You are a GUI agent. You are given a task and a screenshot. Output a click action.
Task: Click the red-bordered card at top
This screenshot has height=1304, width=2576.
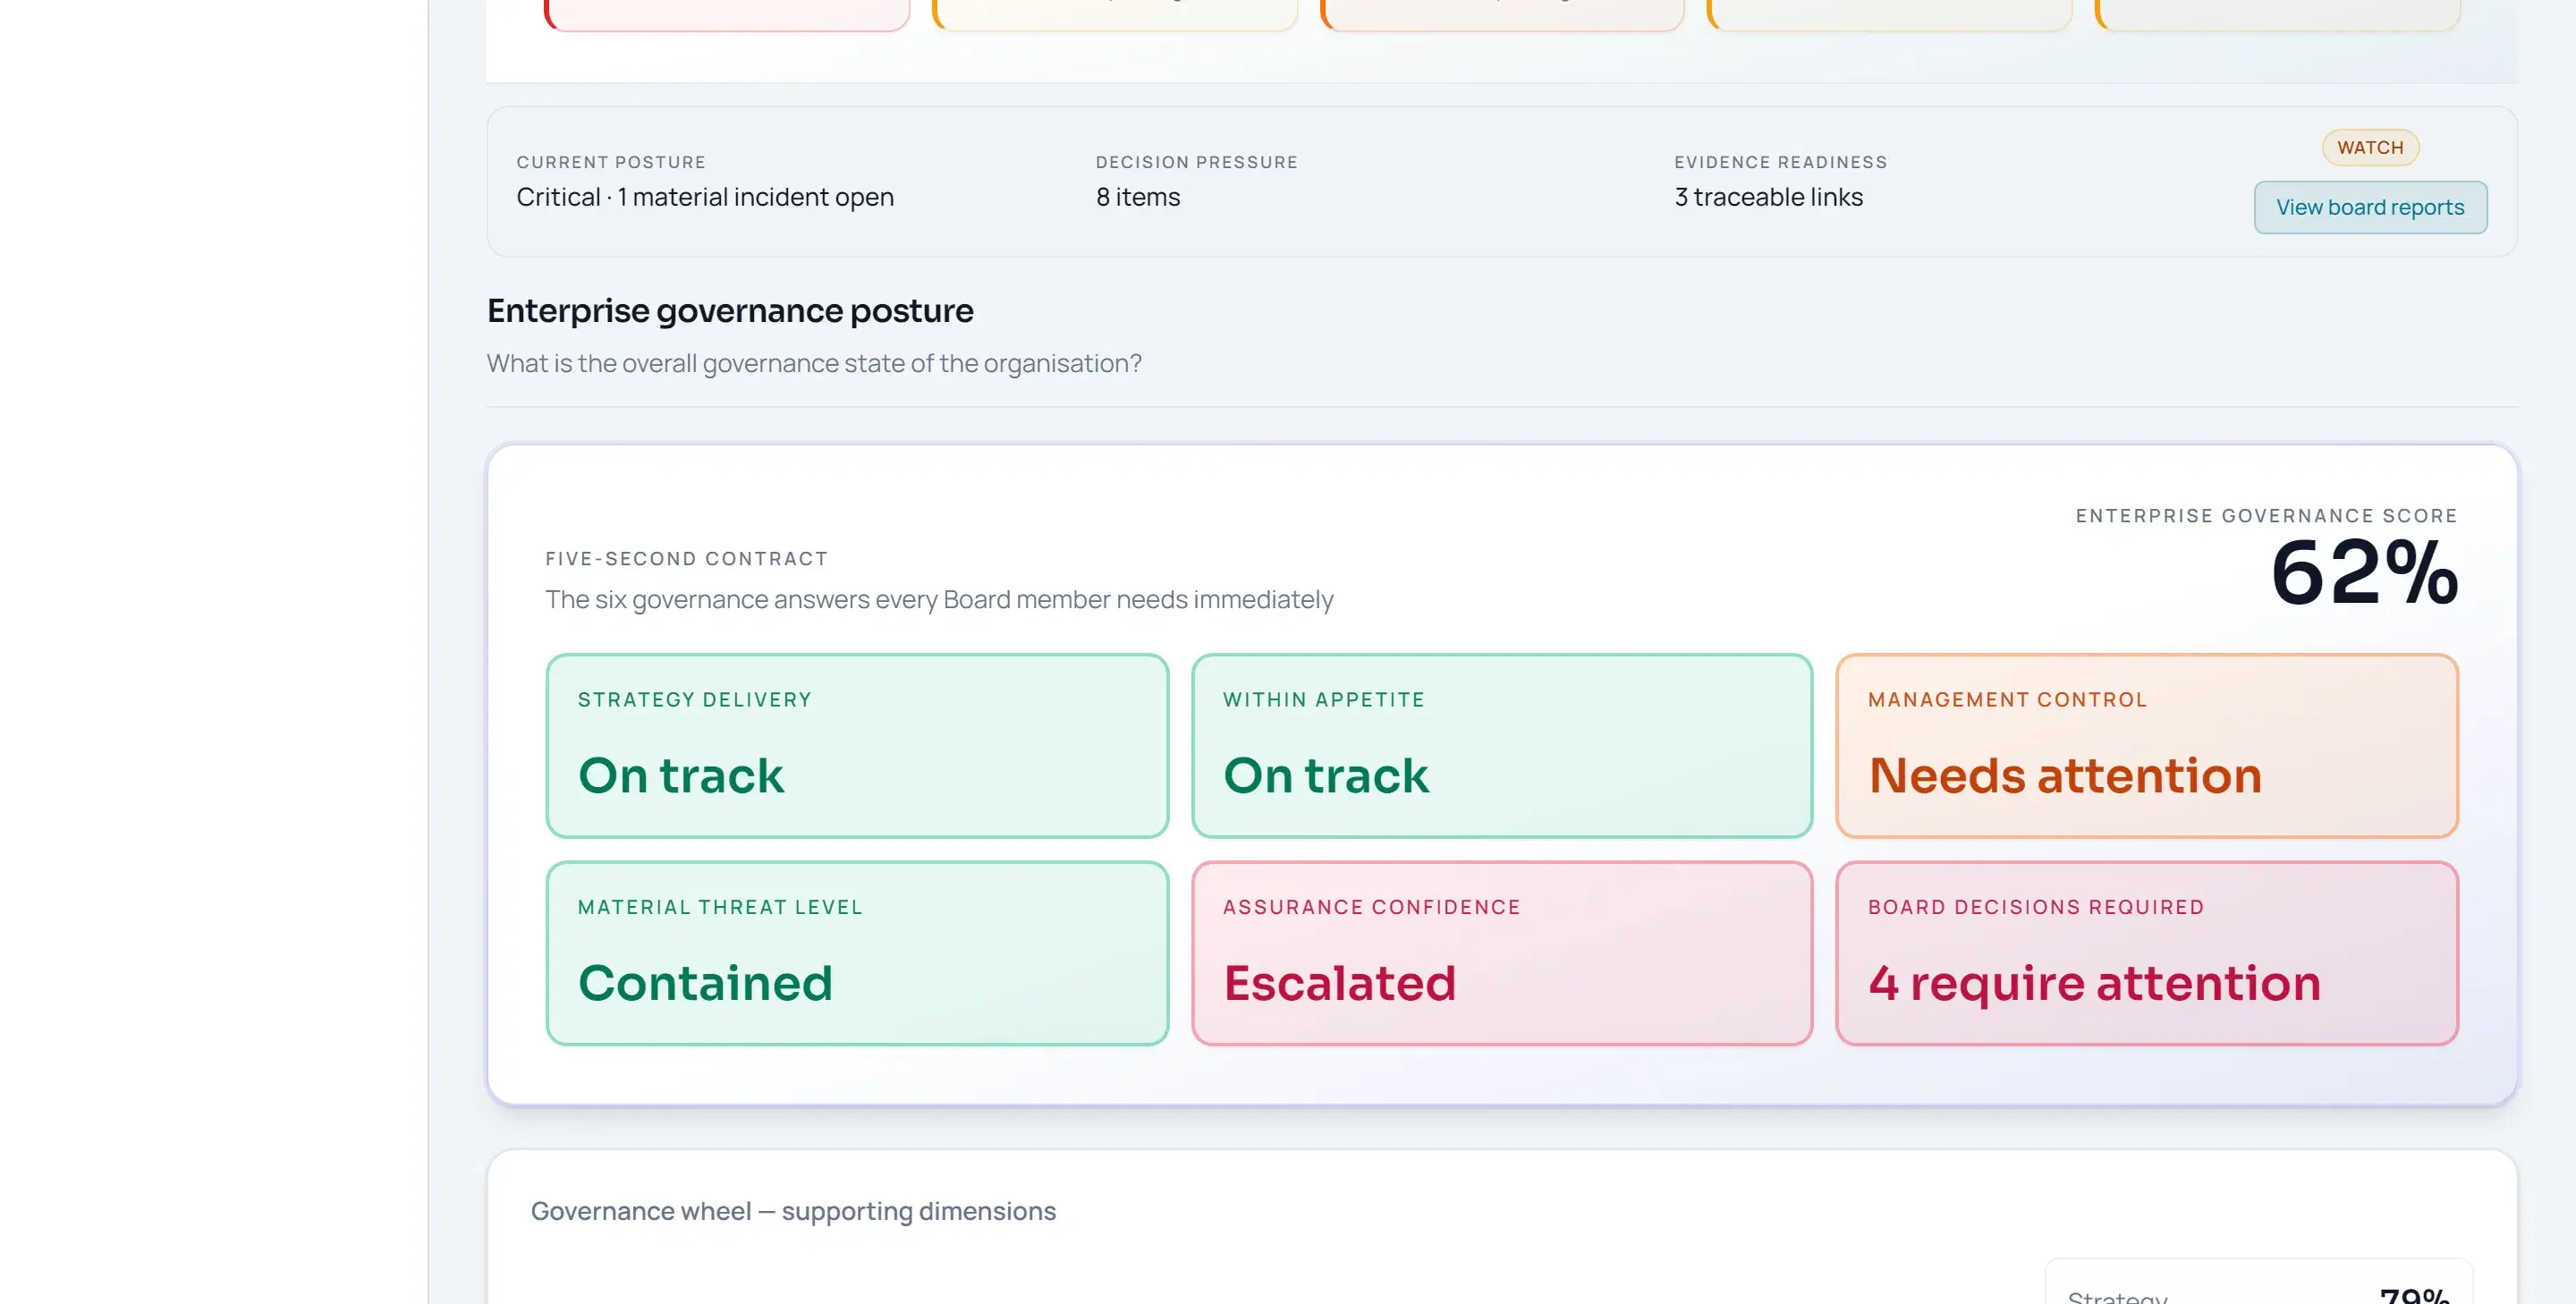pyautogui.click(x=727, y=14)
